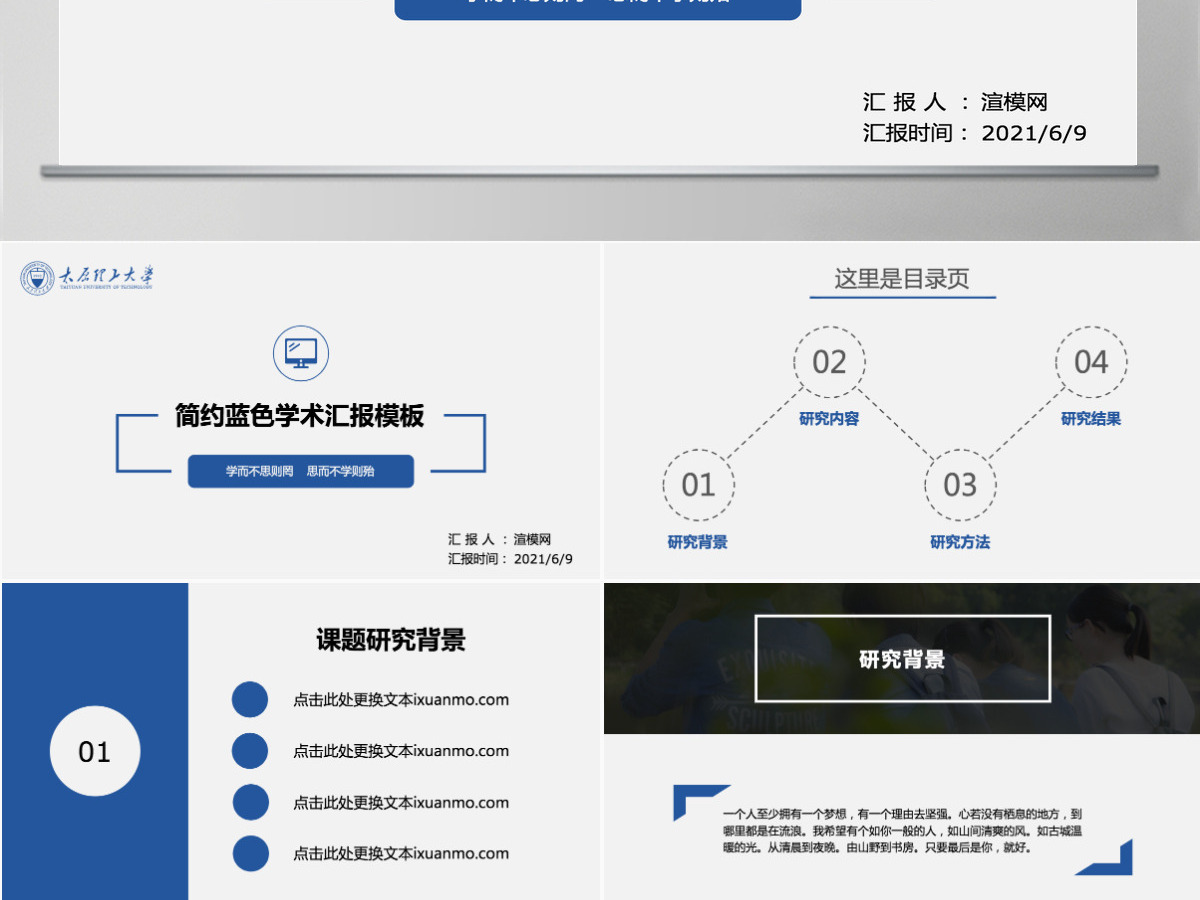Click the blue 学而不思则罔 思而不学则殆 button
Screen dimensions: 1200x900
pos(301,471)
